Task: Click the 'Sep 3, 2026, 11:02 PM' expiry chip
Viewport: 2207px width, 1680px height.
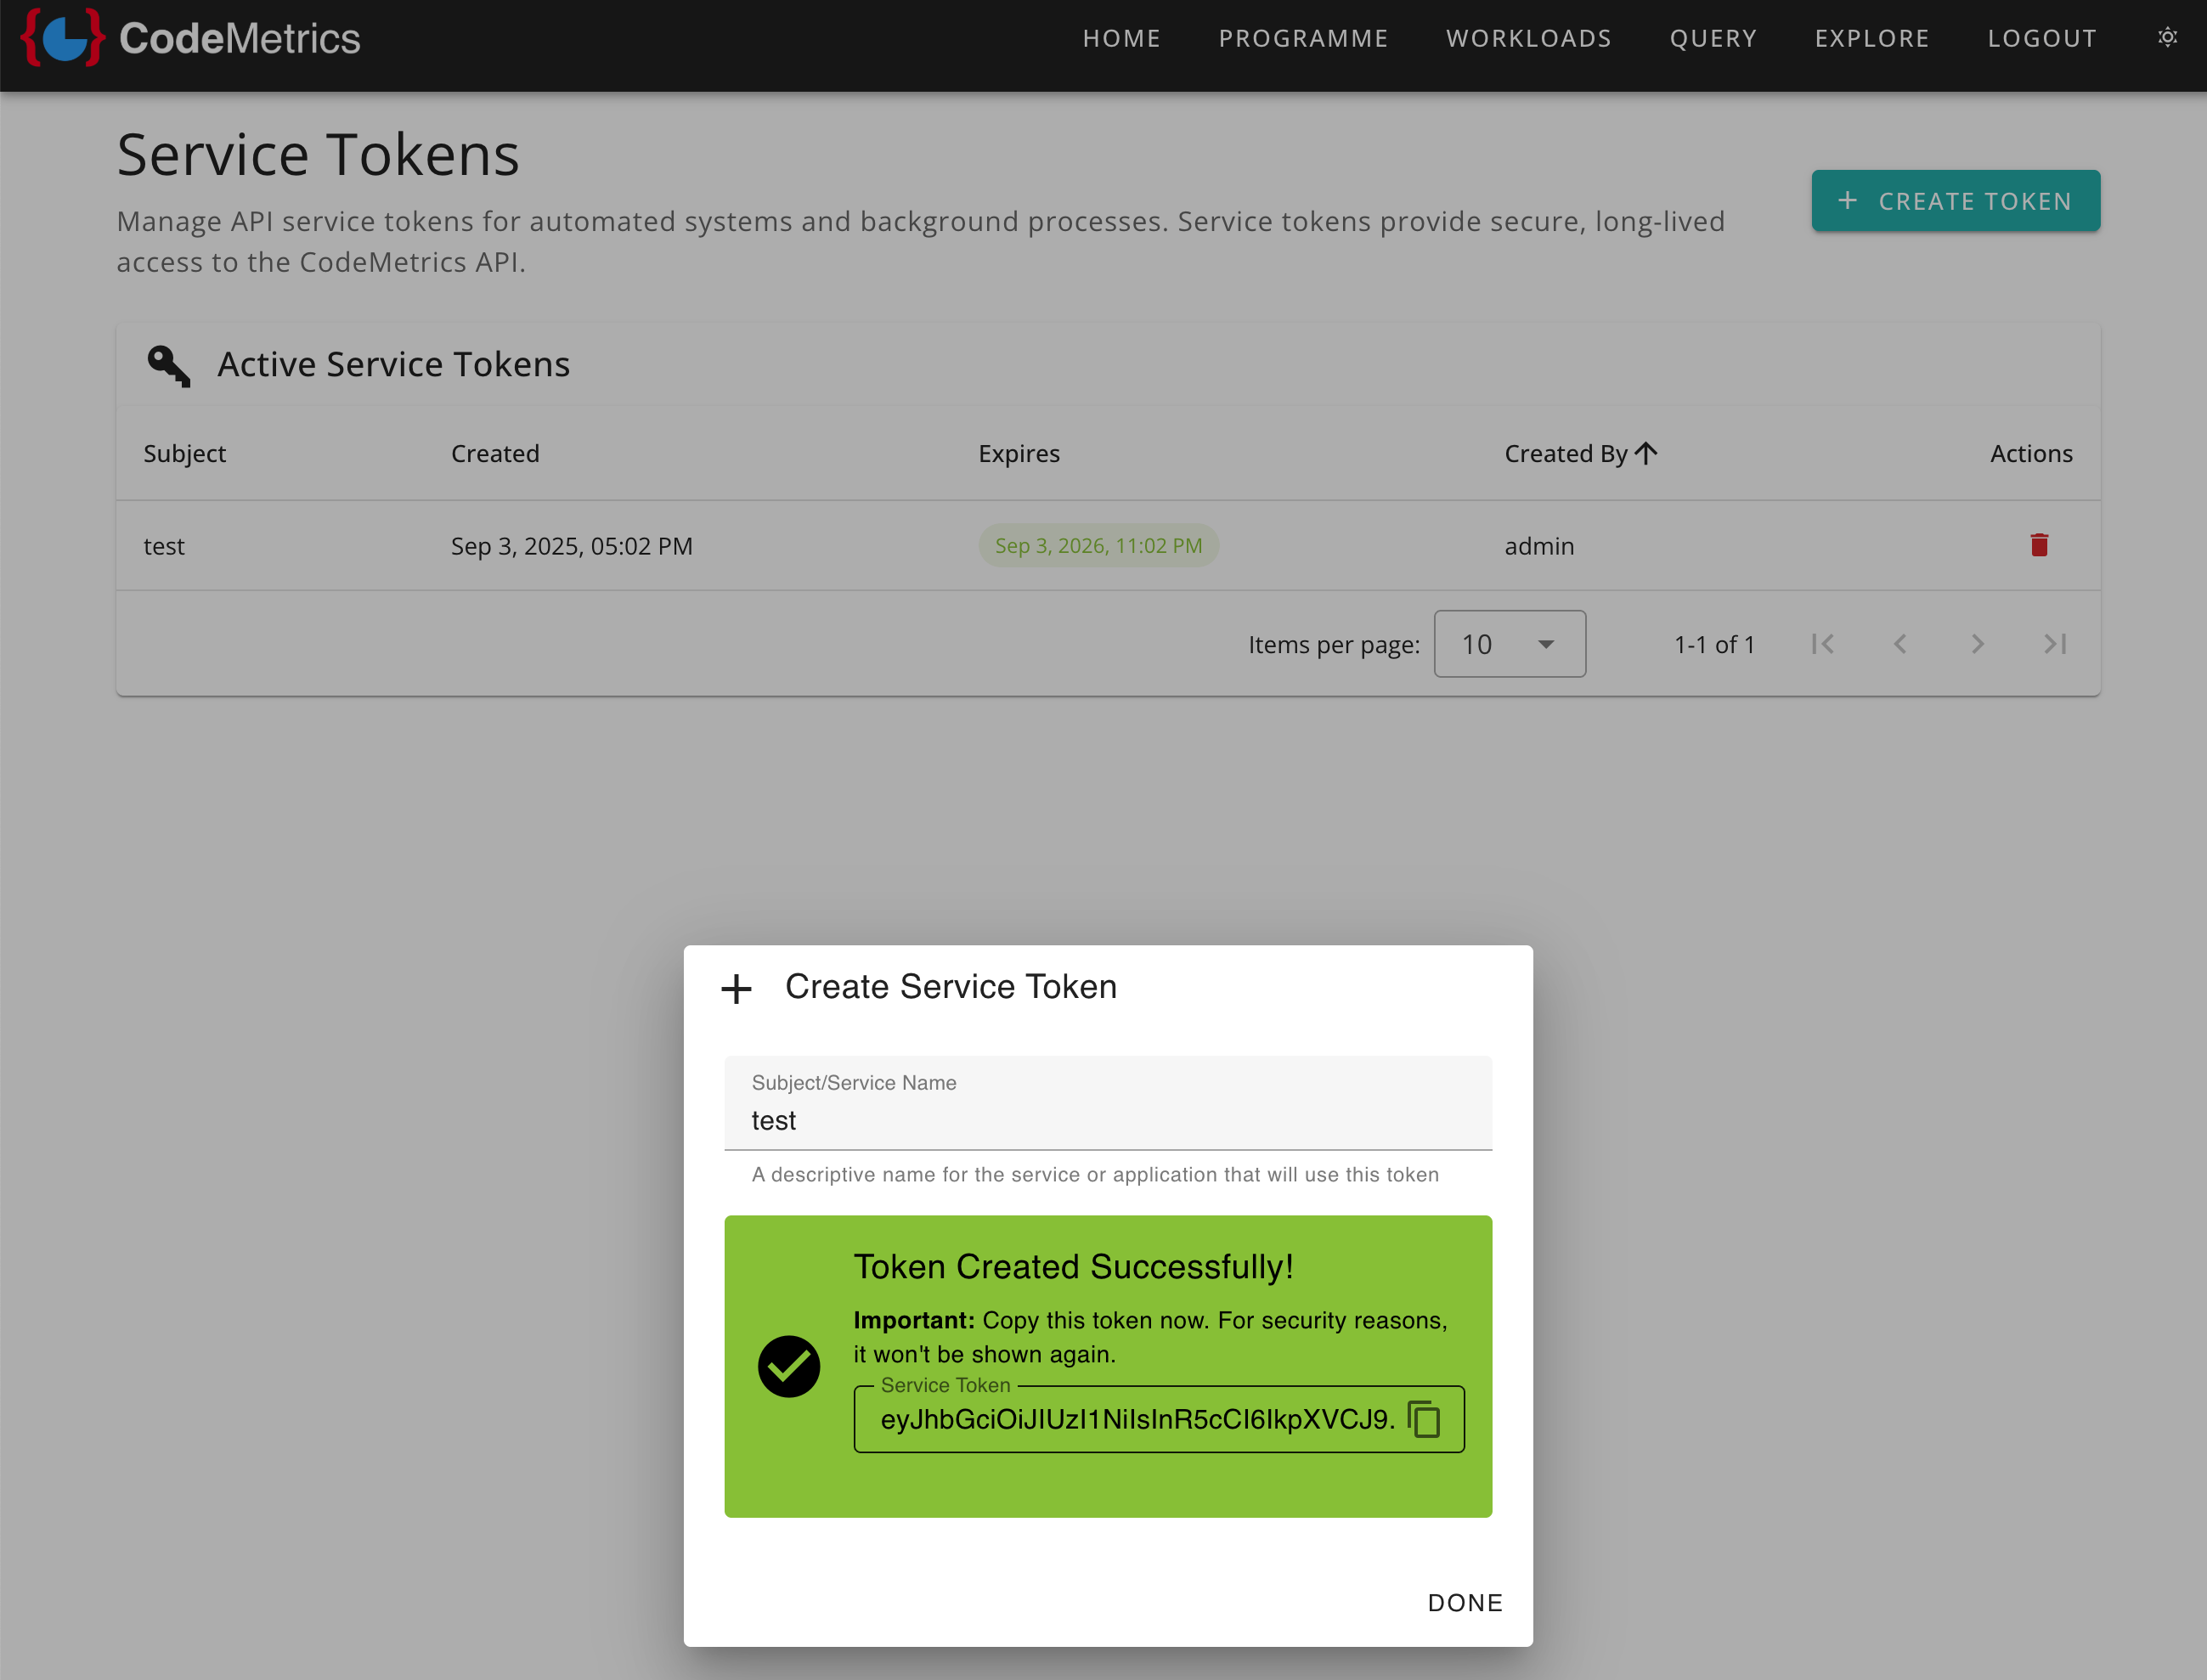Action: [1098, 545]
